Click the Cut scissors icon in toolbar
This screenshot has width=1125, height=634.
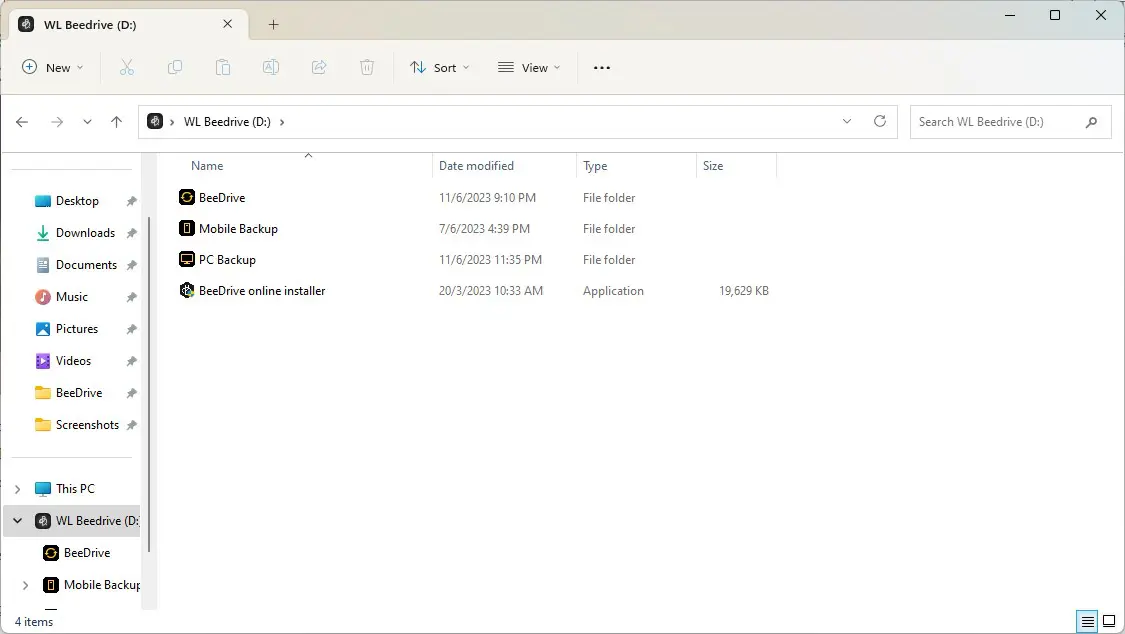click(x=126, y=67)
